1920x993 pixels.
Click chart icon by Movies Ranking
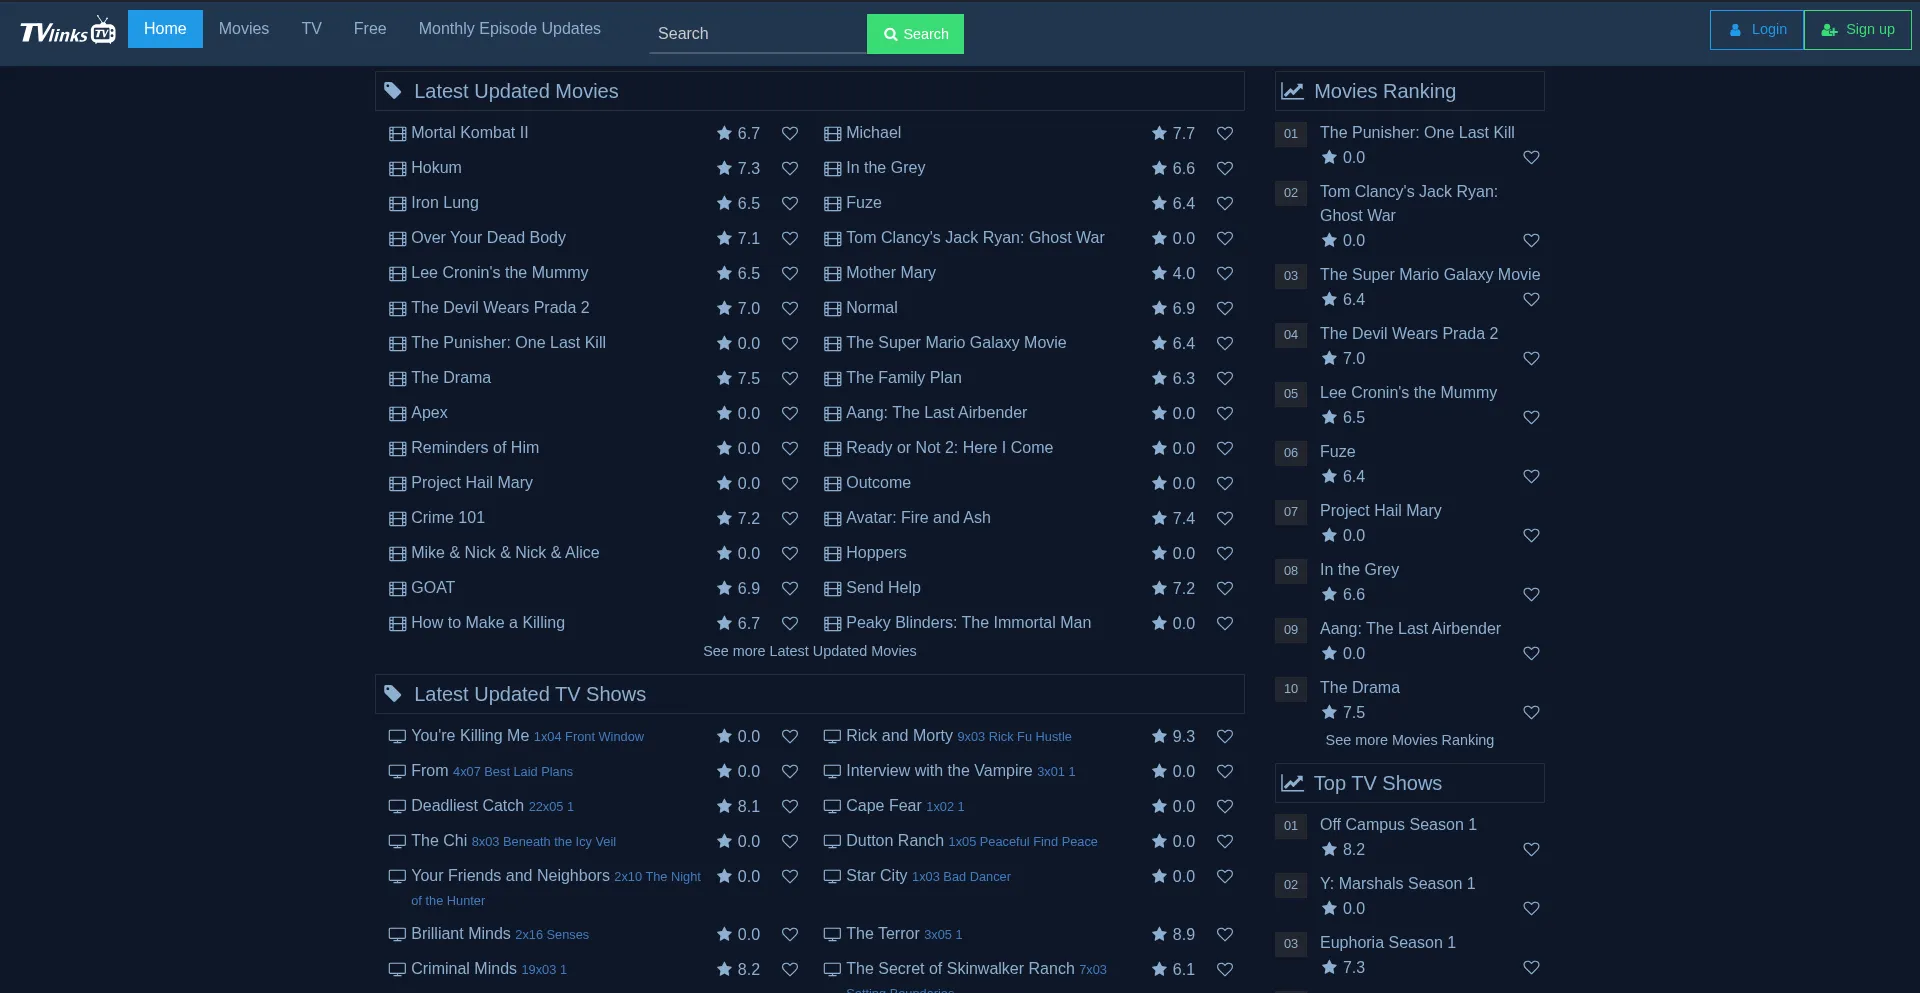pyautogui.click(x=1293, y=91)
